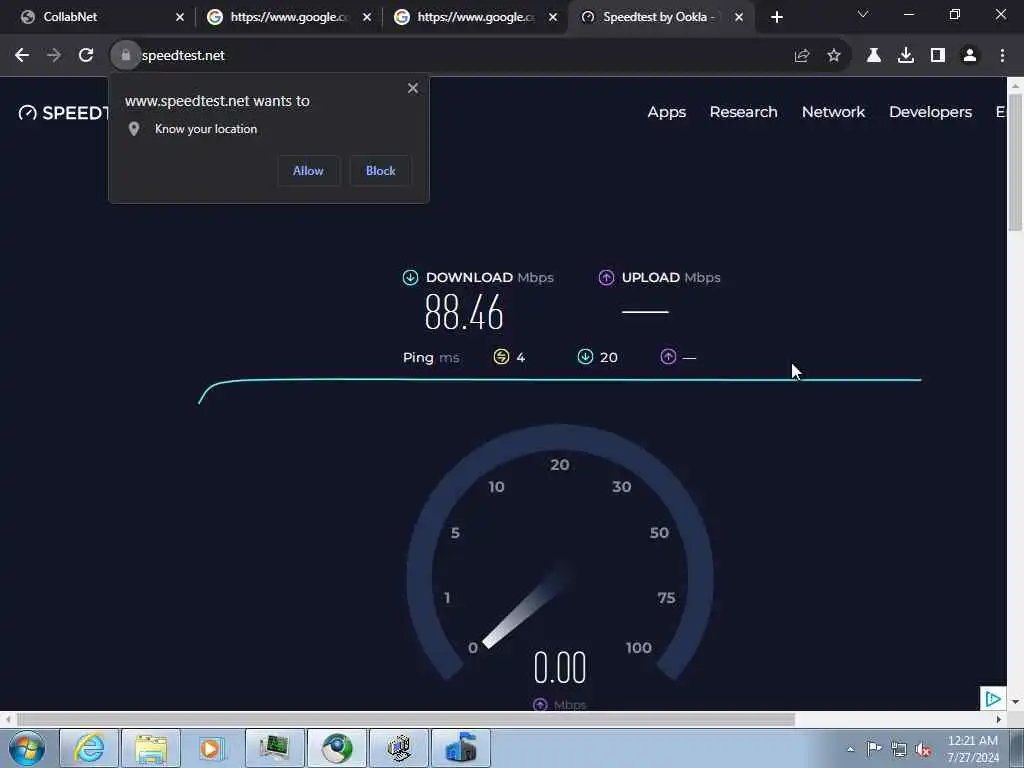
Task: Open network status tray icon
Action: point(899,749)
